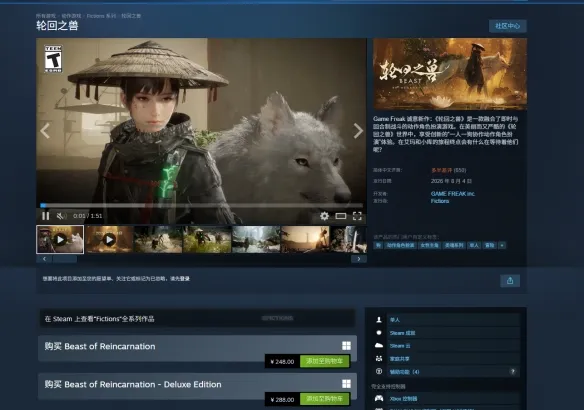Show the next media with right arrow

click(x=358, y=131)
